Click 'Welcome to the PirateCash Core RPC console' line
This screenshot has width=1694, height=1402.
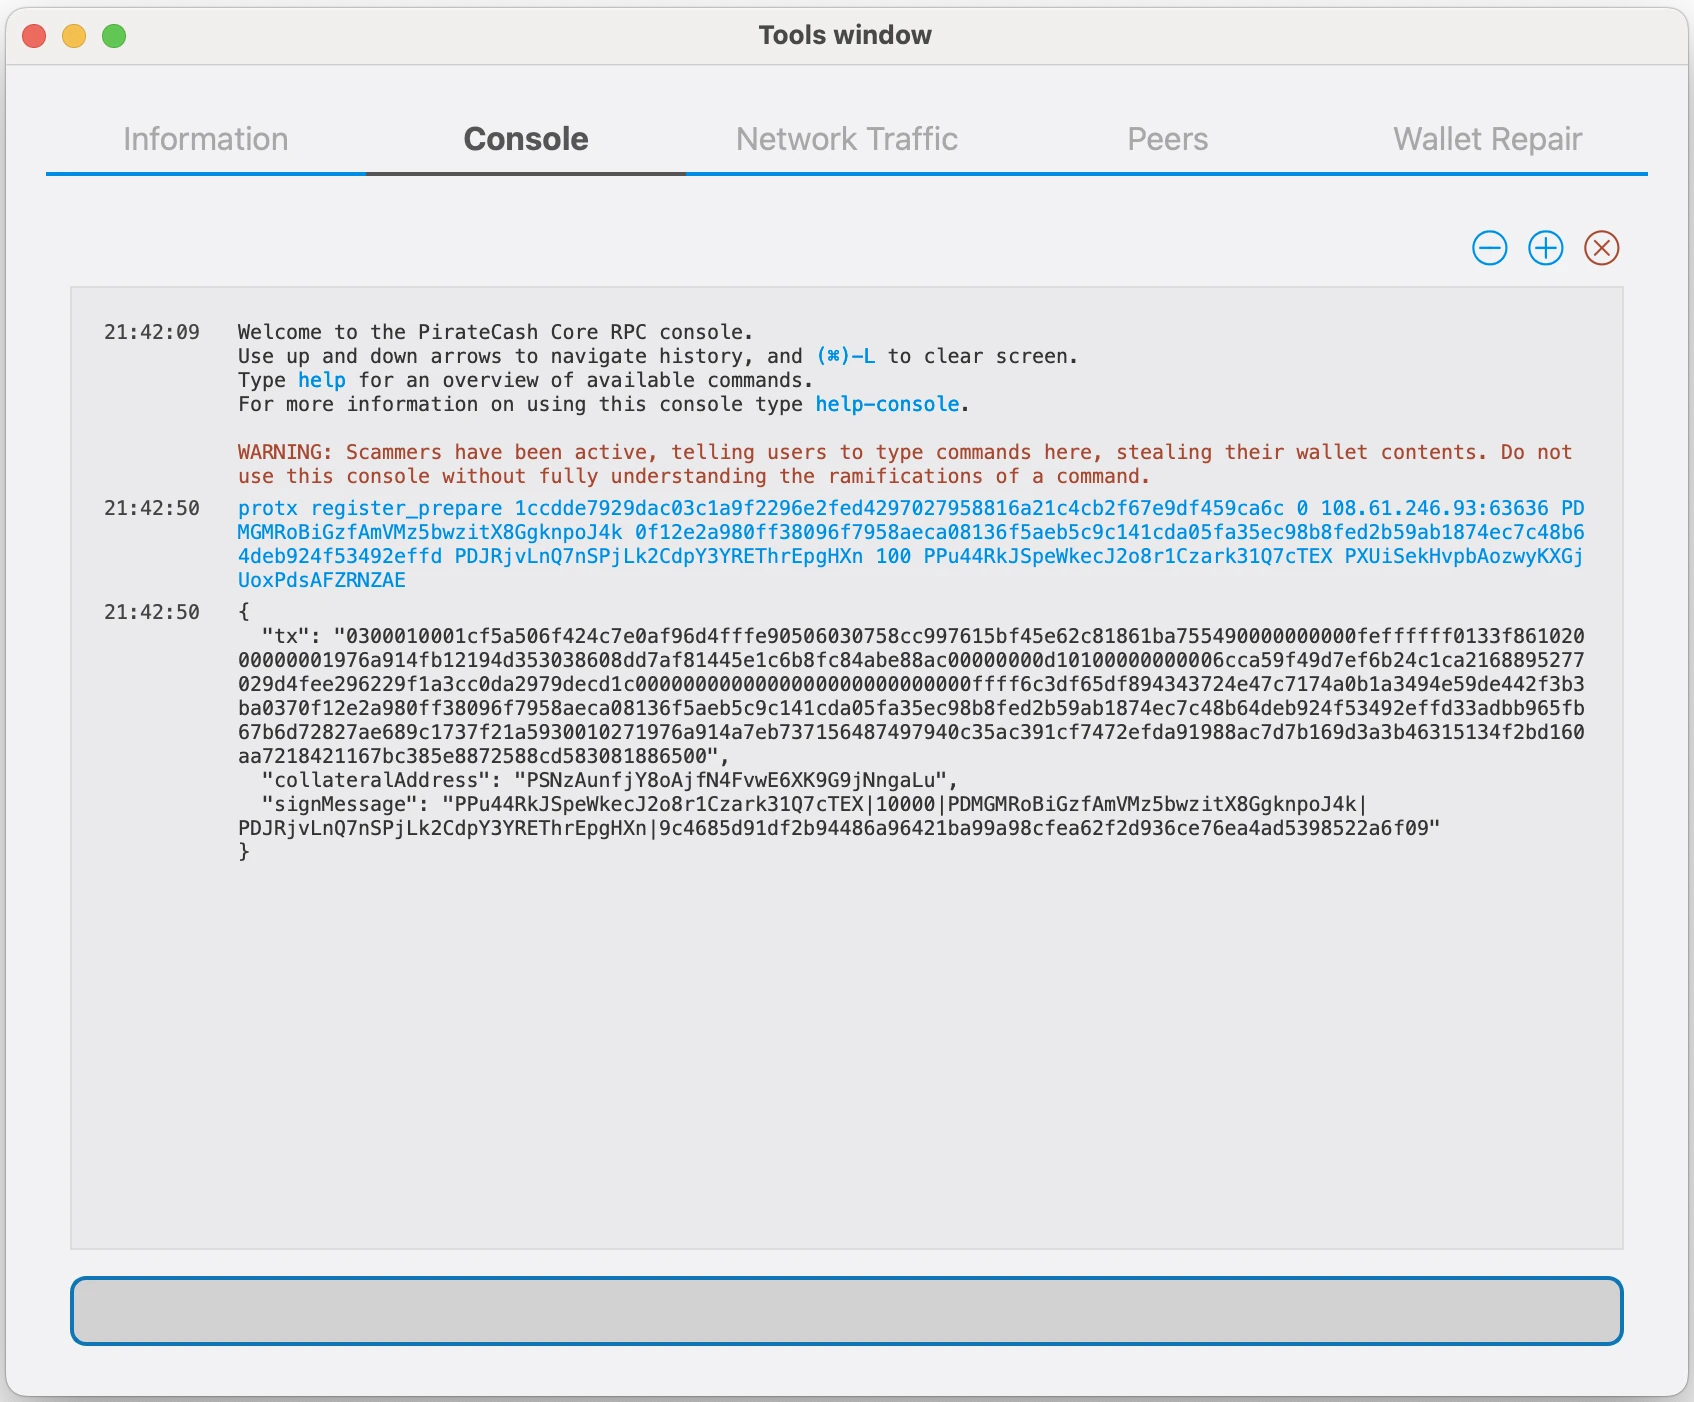point(495,332)
